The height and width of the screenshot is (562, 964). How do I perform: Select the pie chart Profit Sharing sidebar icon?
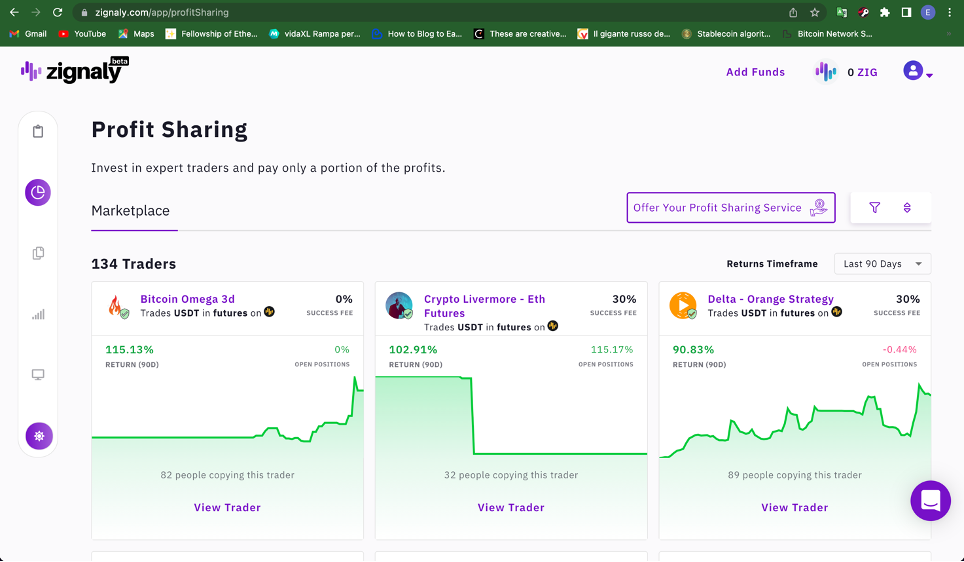click(38, 192)
